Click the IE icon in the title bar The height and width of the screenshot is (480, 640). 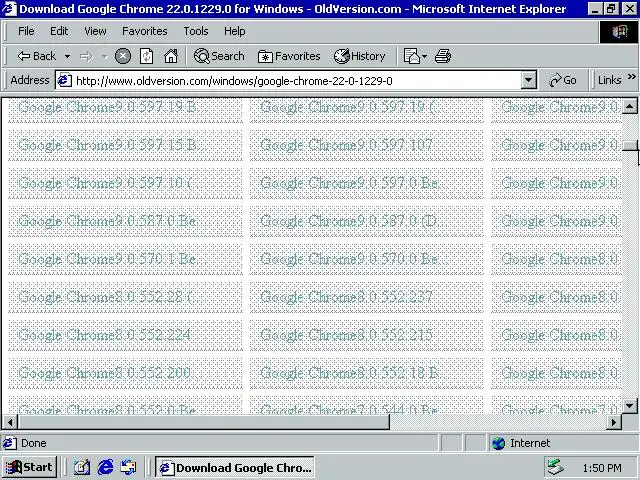pos(10,9)
